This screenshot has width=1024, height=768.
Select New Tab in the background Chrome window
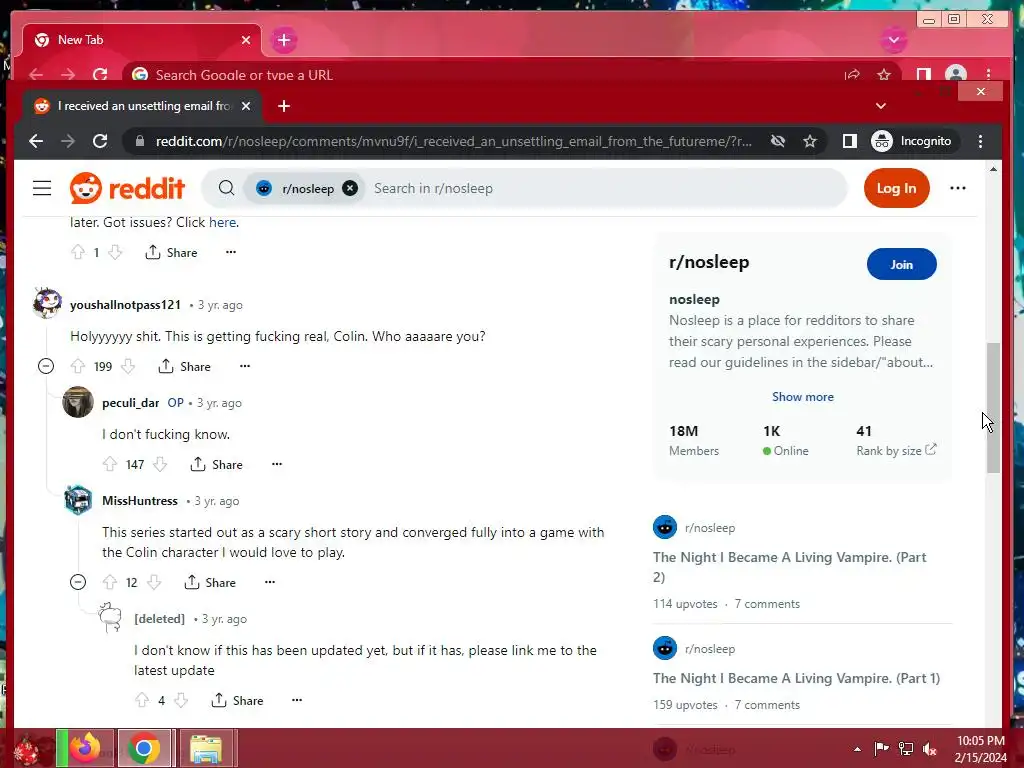click(142, 40)
